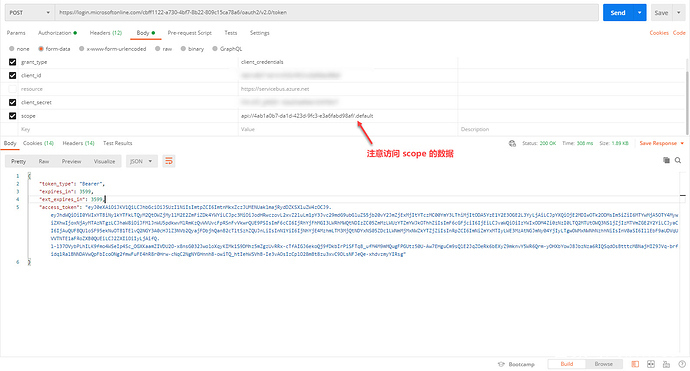
Task: Choose x-www-form-urlencoded body type
Action: tap(81, 49)
